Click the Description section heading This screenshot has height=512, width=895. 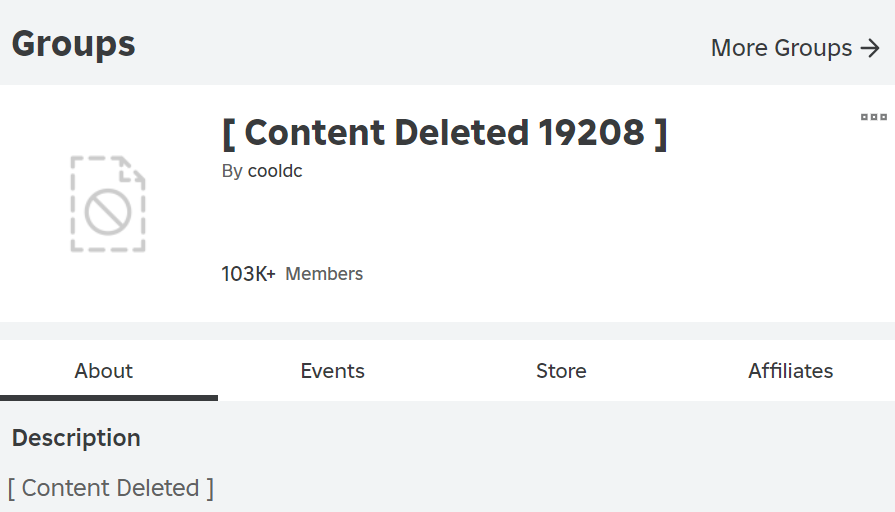[76, 438]
